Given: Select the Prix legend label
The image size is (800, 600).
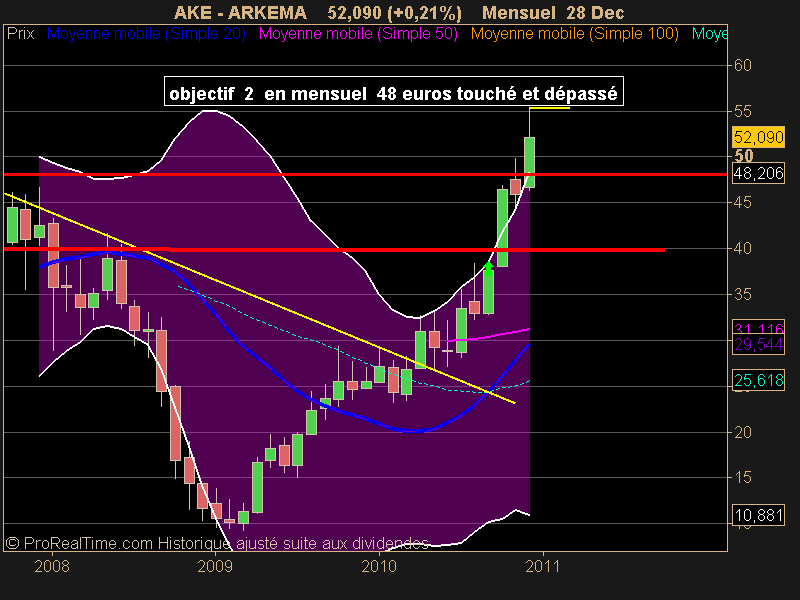Looking at the screenshot, I should point(20,34).
